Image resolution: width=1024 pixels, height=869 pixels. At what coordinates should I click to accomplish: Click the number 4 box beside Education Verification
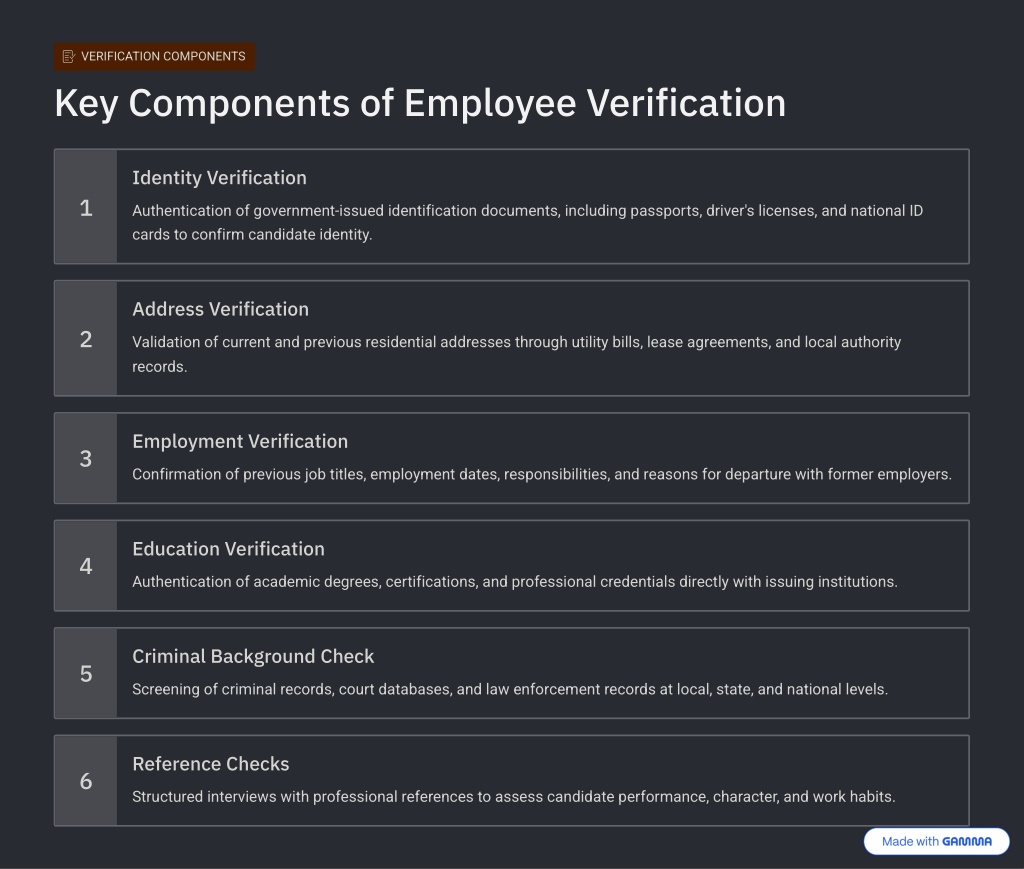tap(86, 566)
